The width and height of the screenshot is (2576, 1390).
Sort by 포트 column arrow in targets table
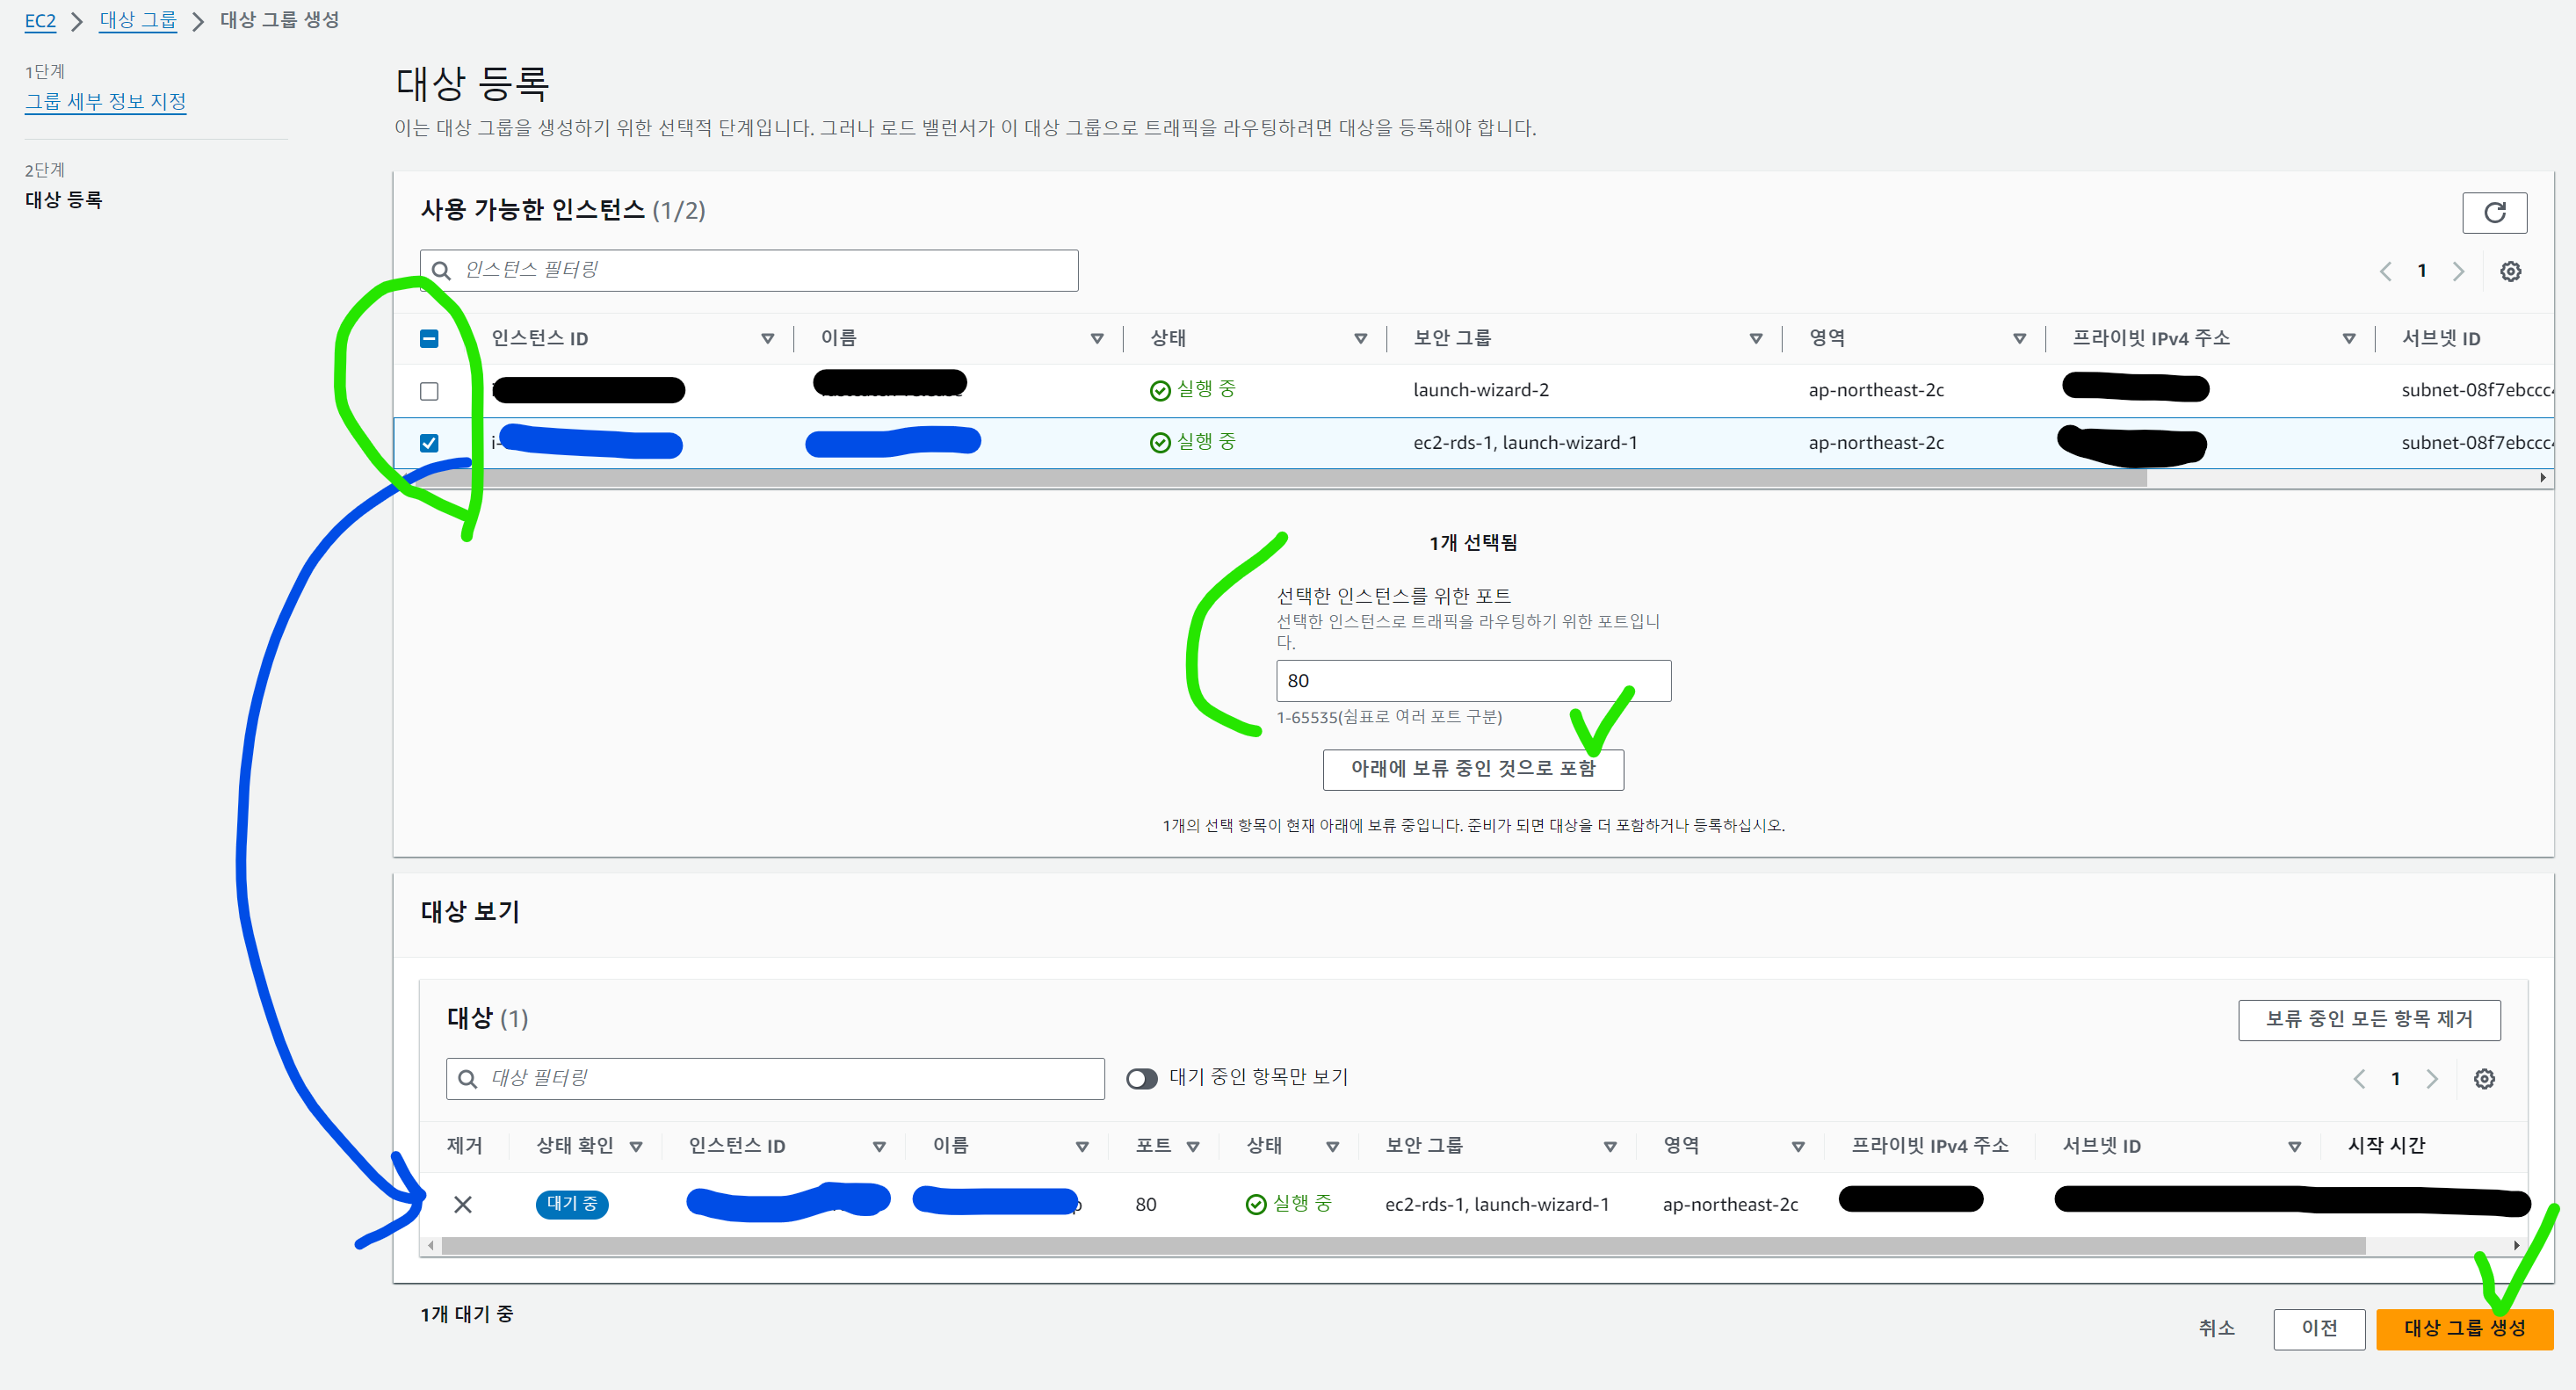pos(1192,1147)
